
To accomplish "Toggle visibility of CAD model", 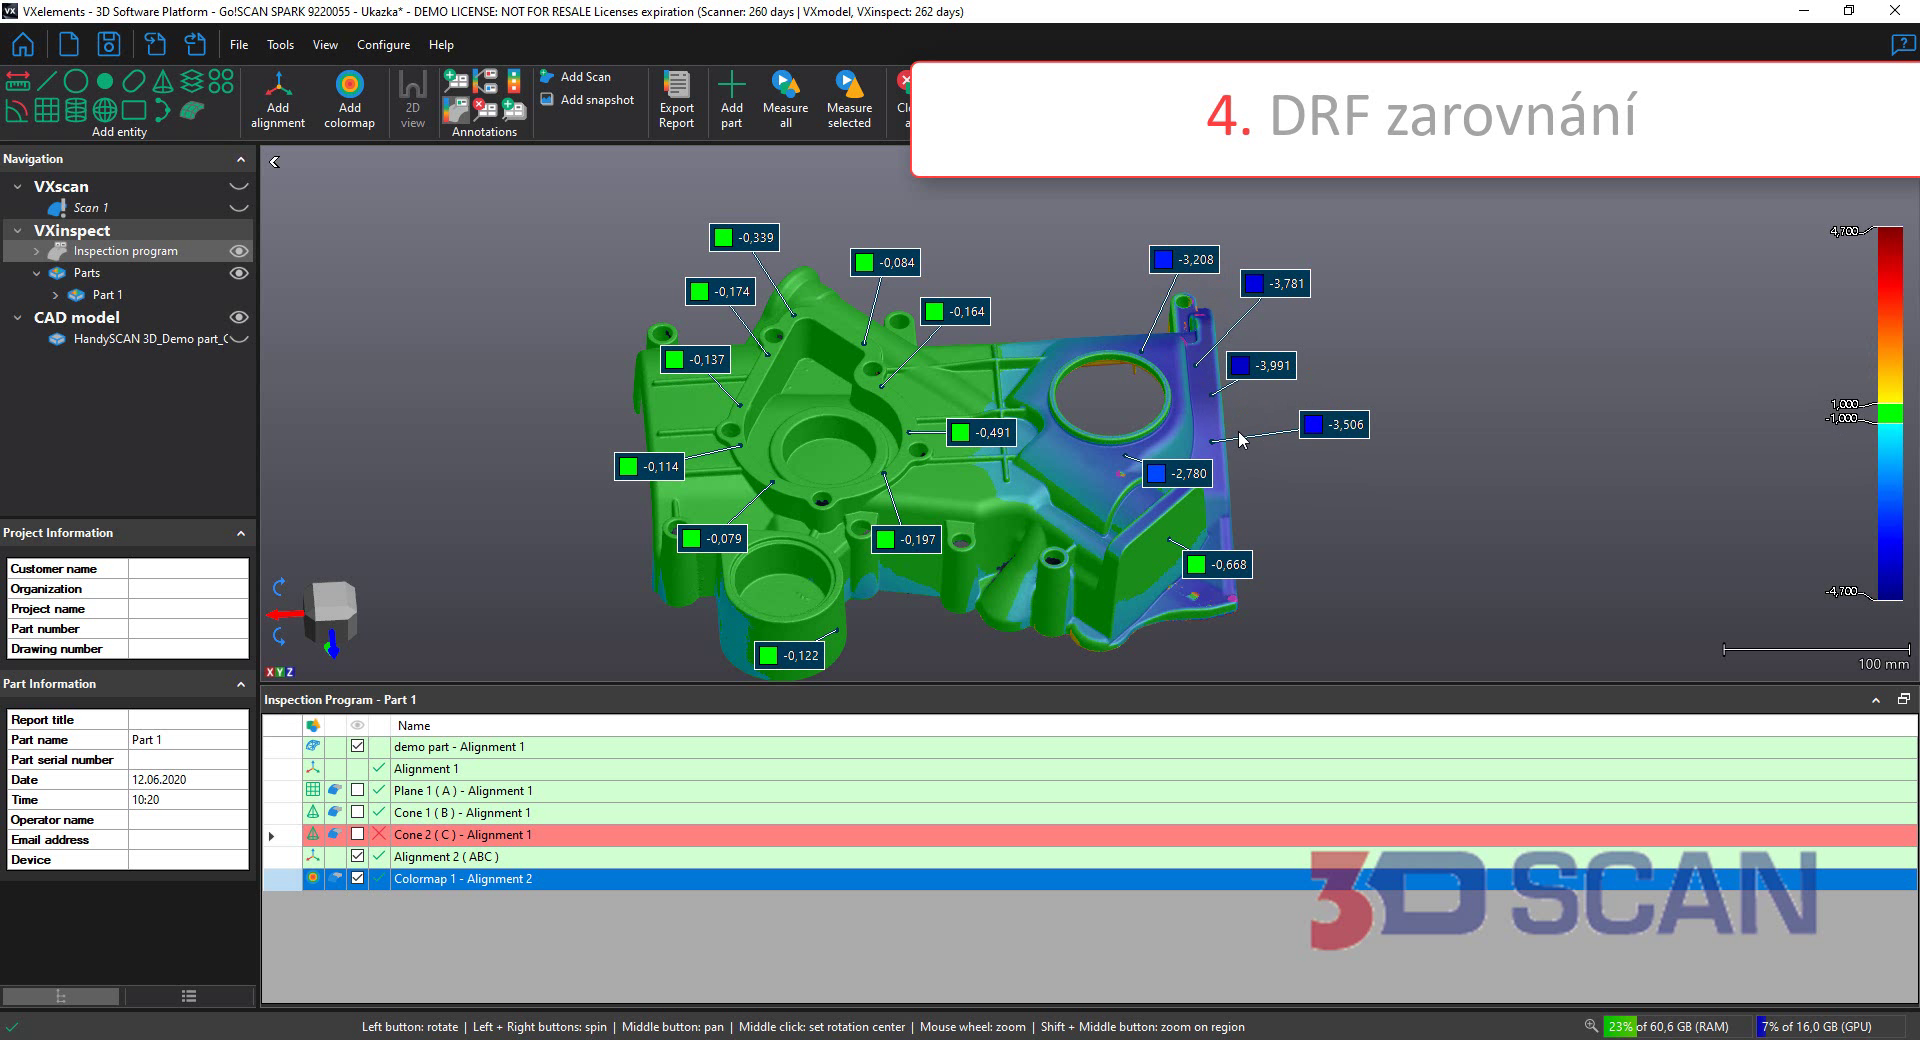I will click(239, 317).
